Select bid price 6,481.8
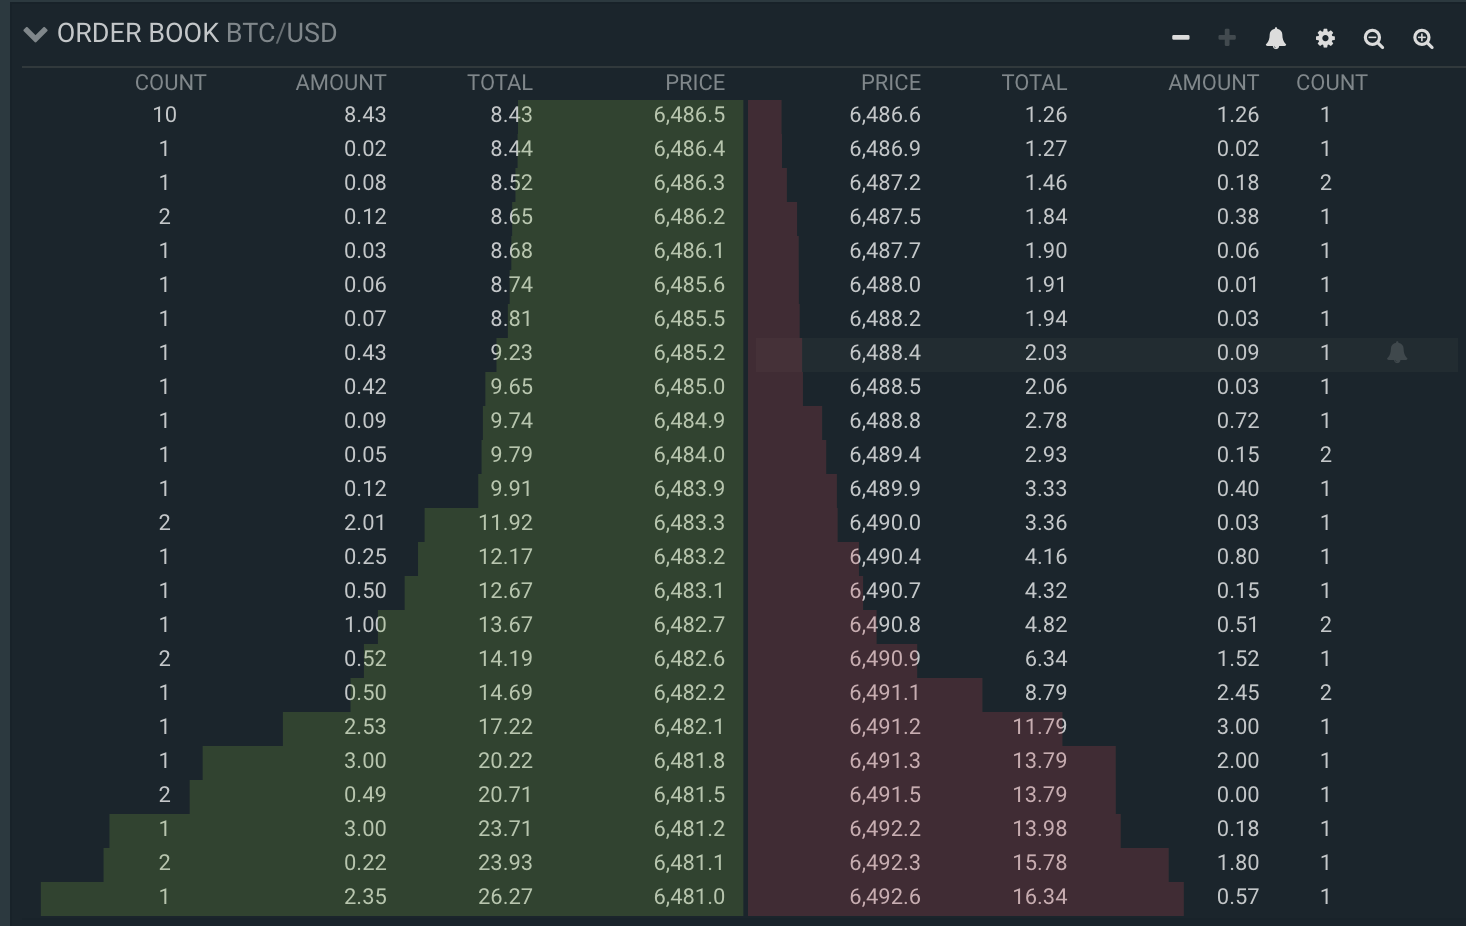Viewport: 1466px width, 926px height. click(x=689, y=761)
